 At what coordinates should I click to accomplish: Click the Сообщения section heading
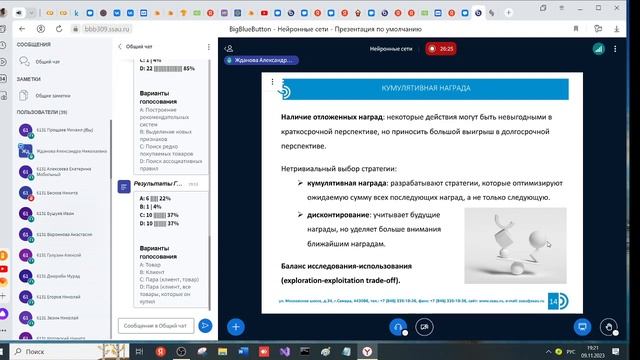coord(34,44)
